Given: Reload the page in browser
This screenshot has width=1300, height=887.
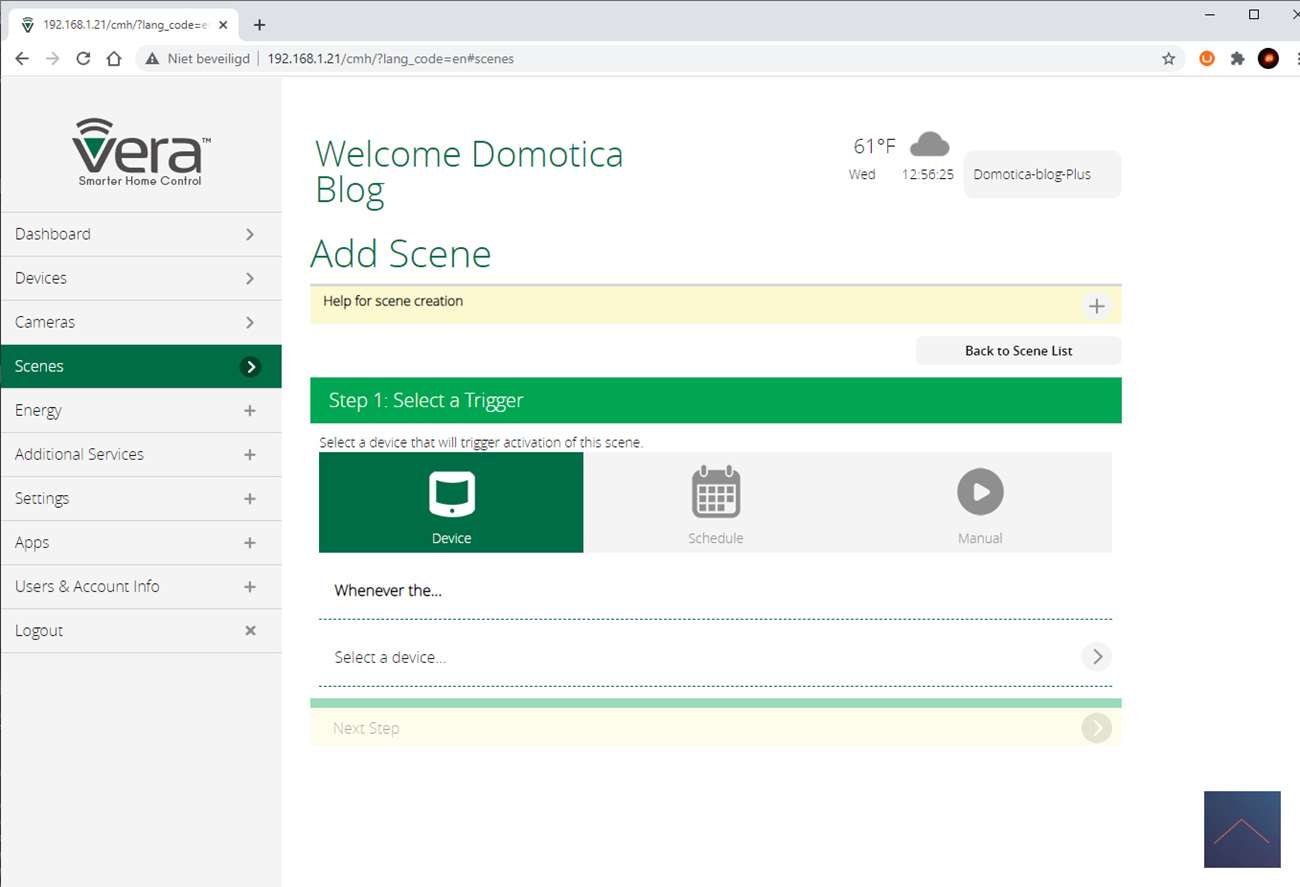Looking at the screenshot, I should (83, 59).
